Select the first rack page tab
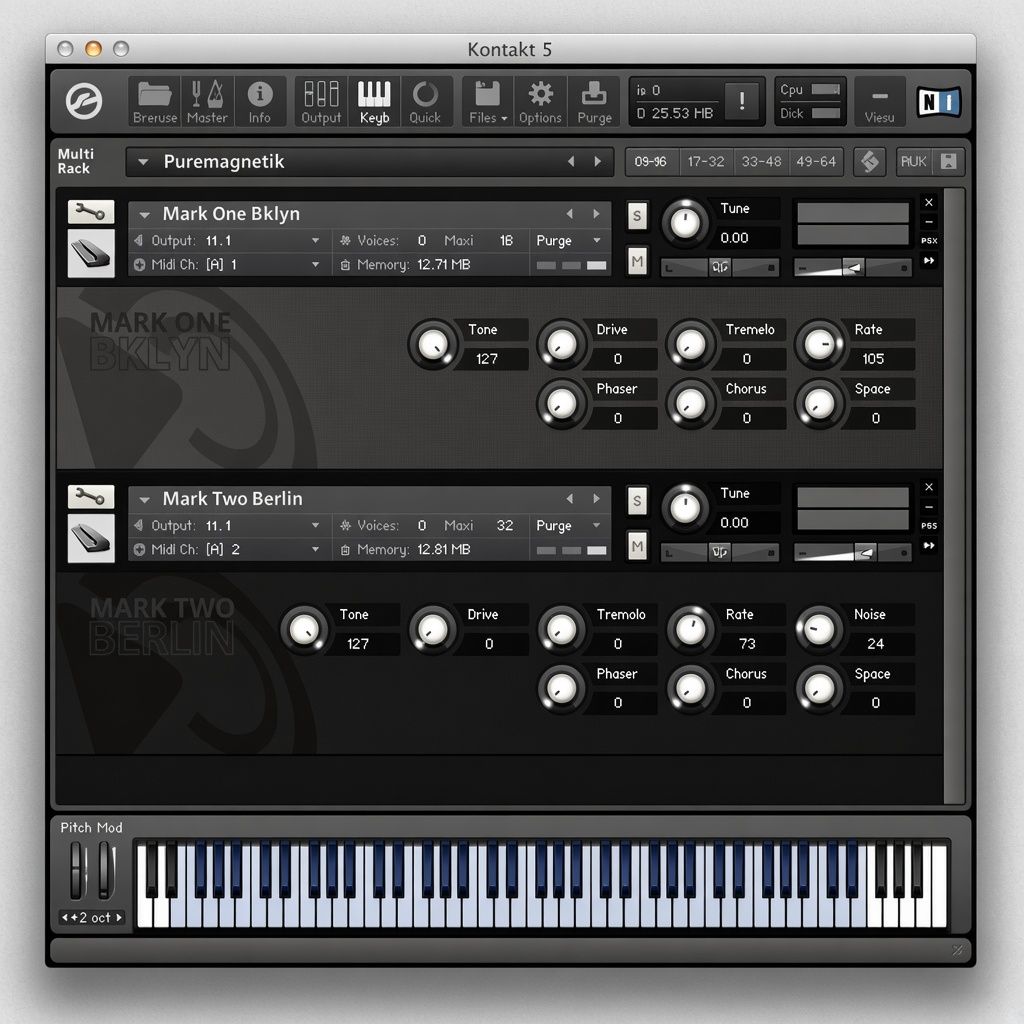Image resolution: width=1024 pixels, height=1024 pixels. tap(651, 161)
